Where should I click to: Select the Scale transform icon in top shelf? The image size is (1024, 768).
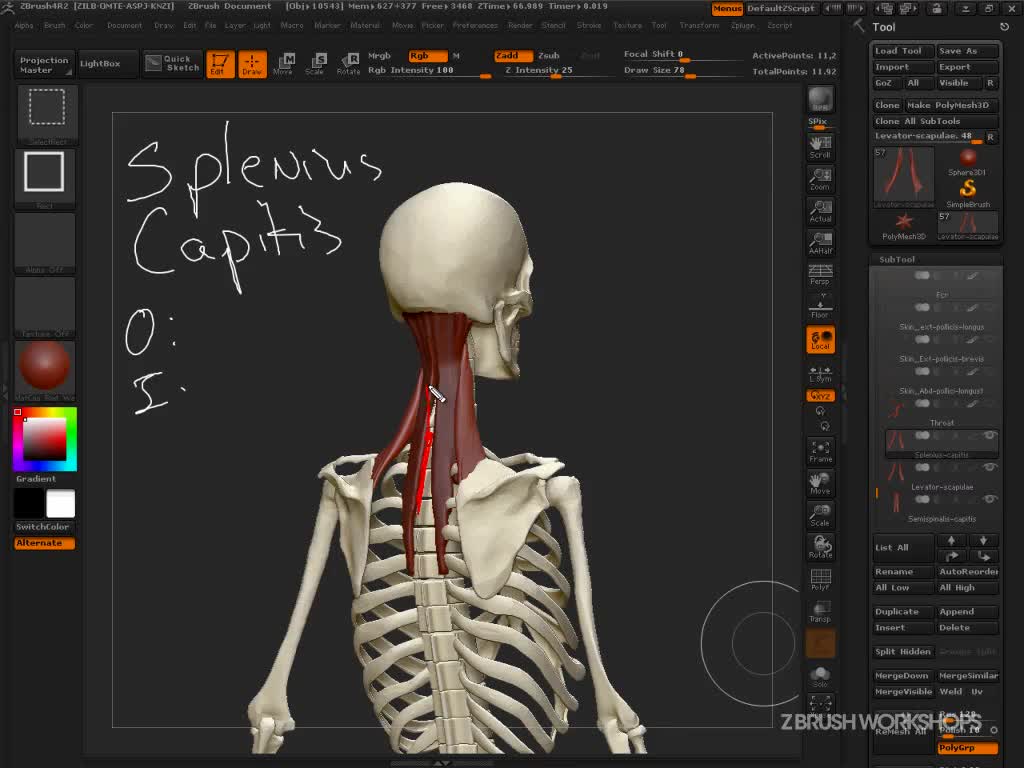pyautogui.click(x=315, y=64)
